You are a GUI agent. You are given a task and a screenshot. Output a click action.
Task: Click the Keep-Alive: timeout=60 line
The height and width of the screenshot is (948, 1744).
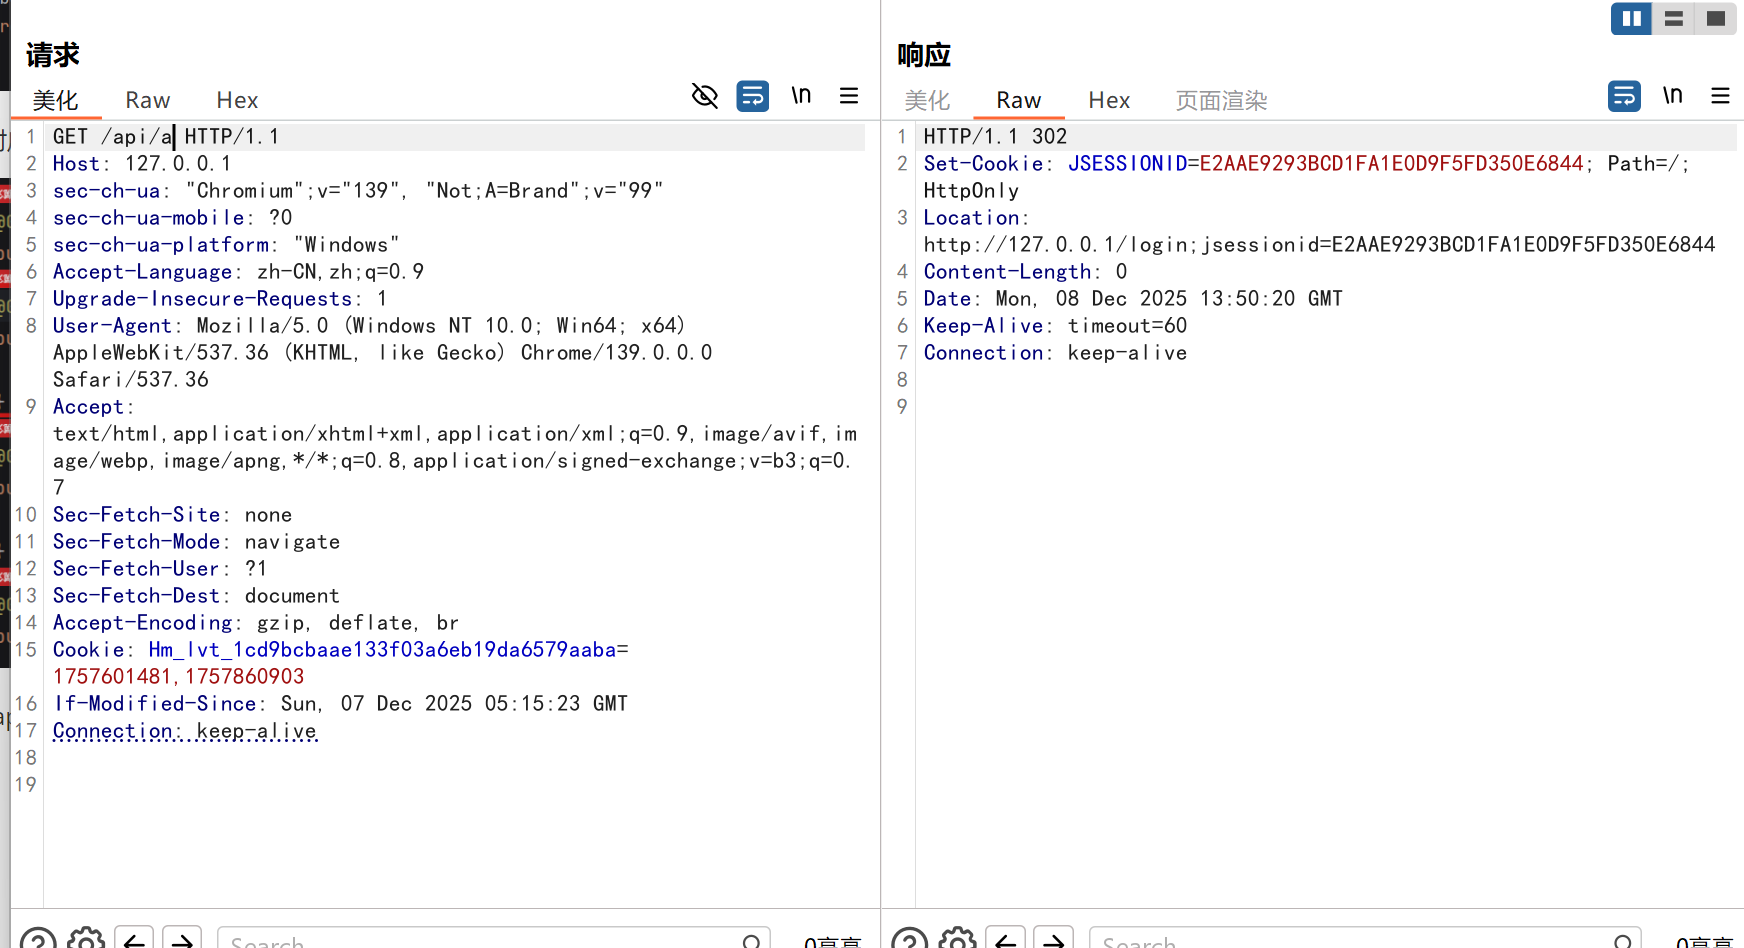click(1055, 326)
